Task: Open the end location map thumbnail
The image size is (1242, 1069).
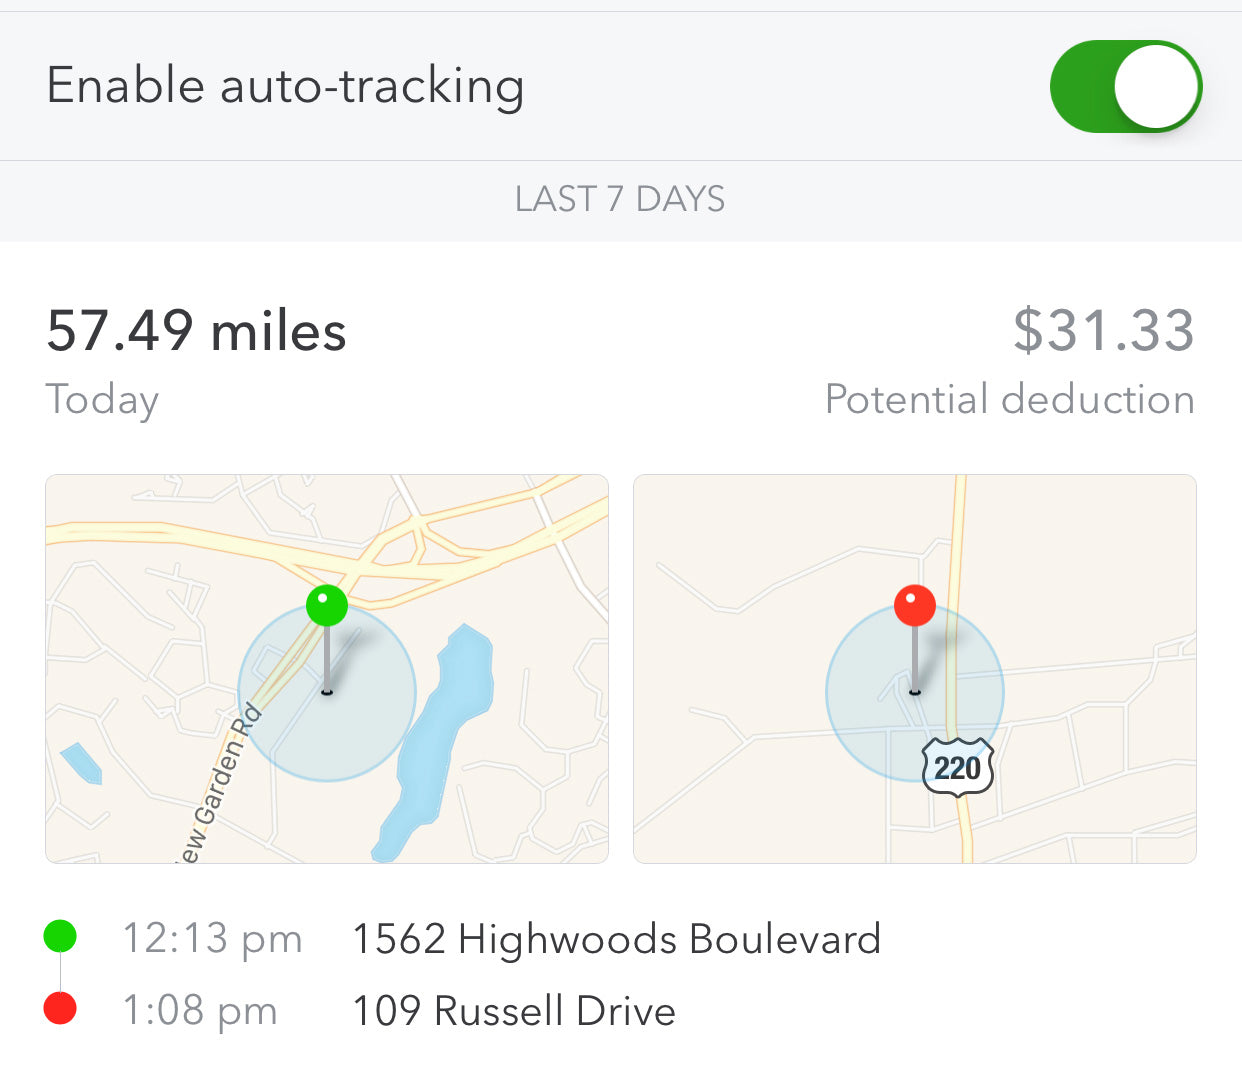Action: [915, 669]
